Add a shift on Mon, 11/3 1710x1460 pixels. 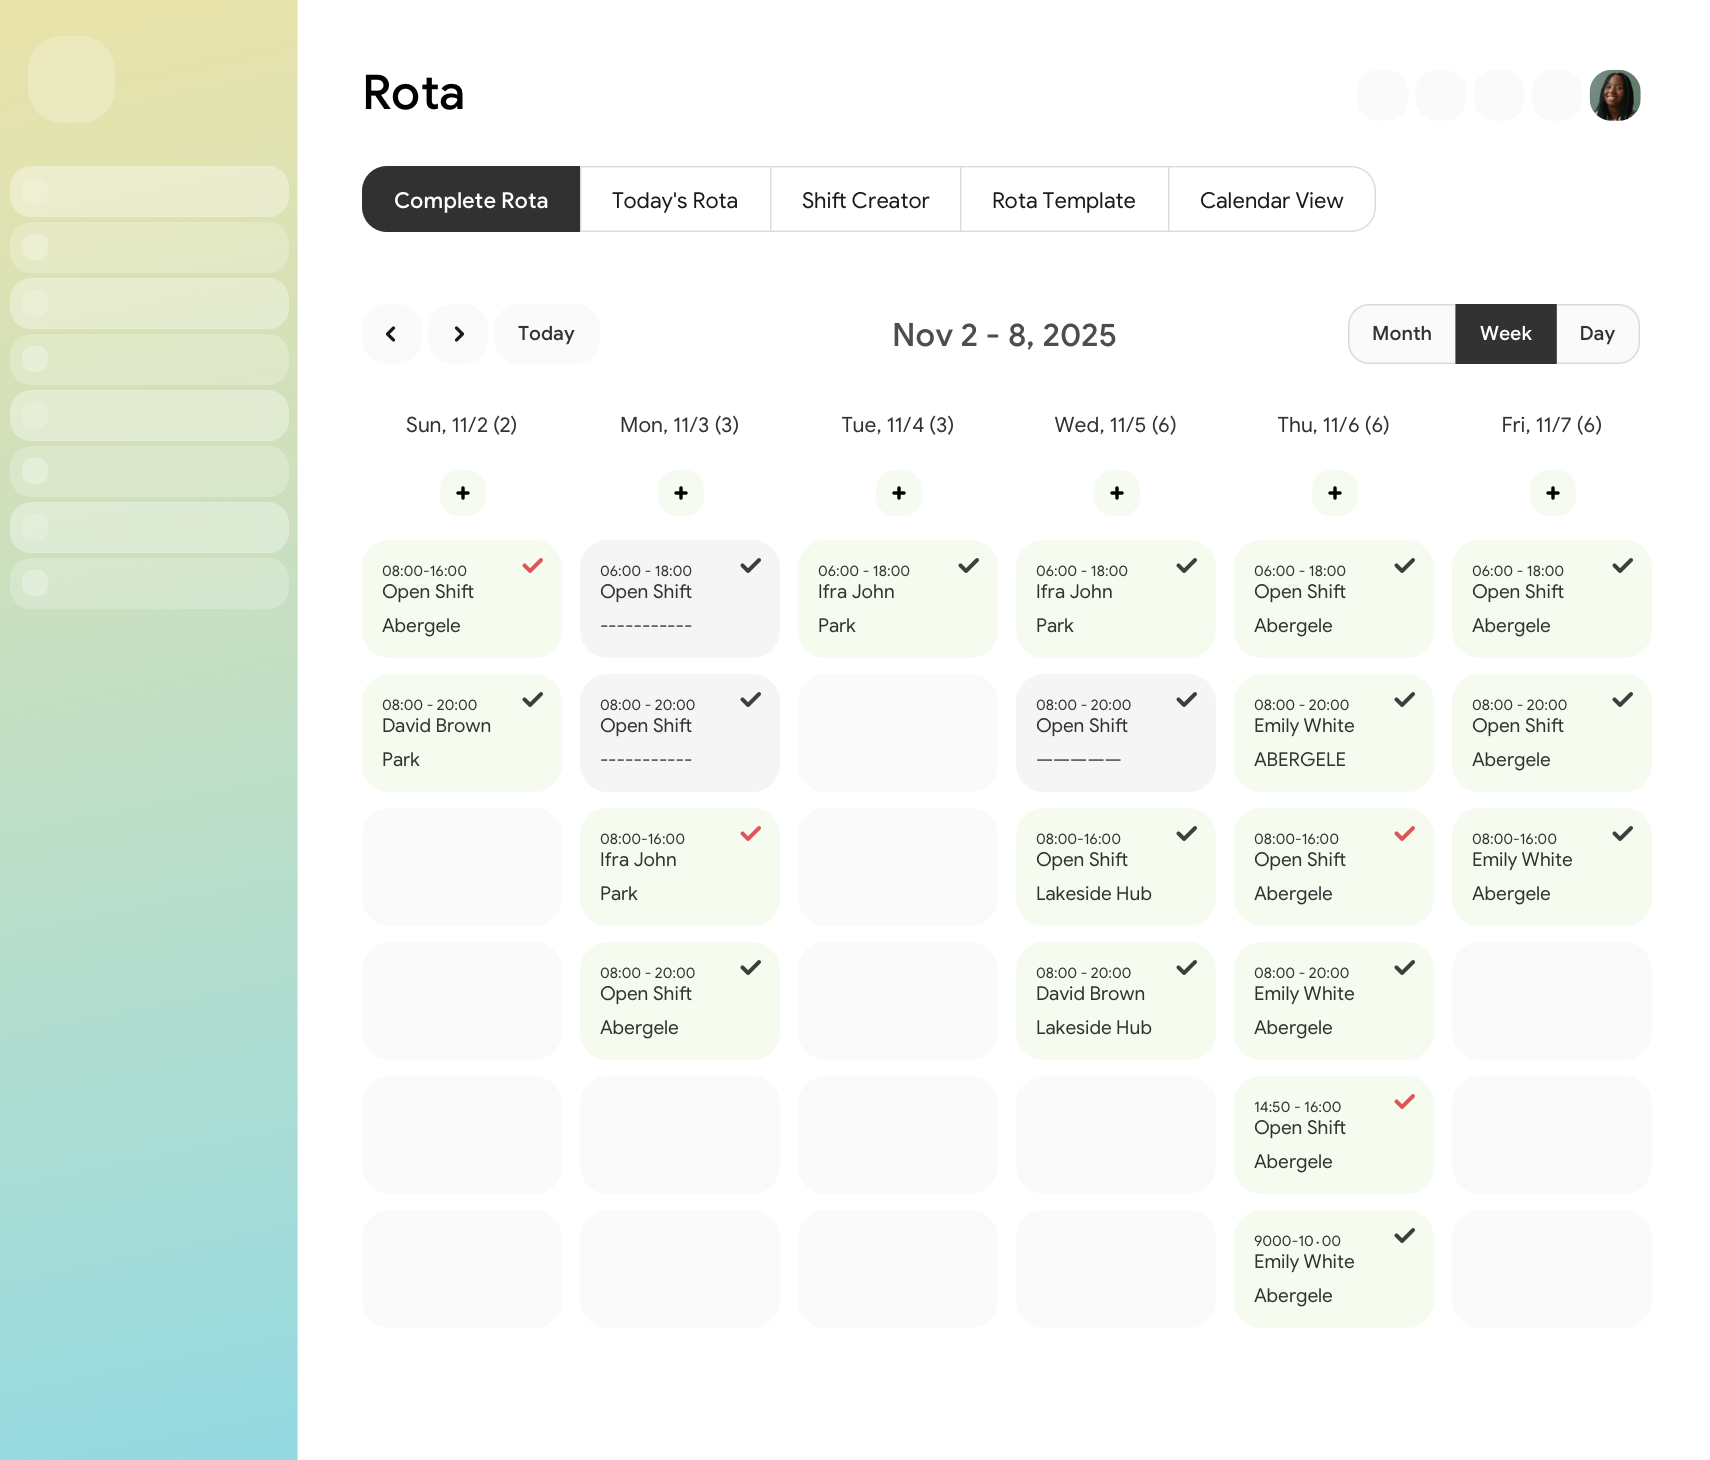tap(679, 492)
